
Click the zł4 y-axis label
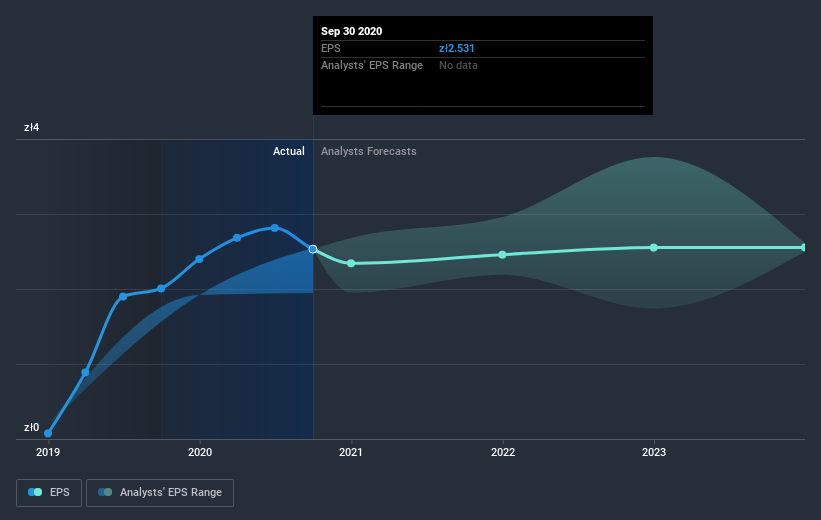pyautogui.click(x=31, y=127)
